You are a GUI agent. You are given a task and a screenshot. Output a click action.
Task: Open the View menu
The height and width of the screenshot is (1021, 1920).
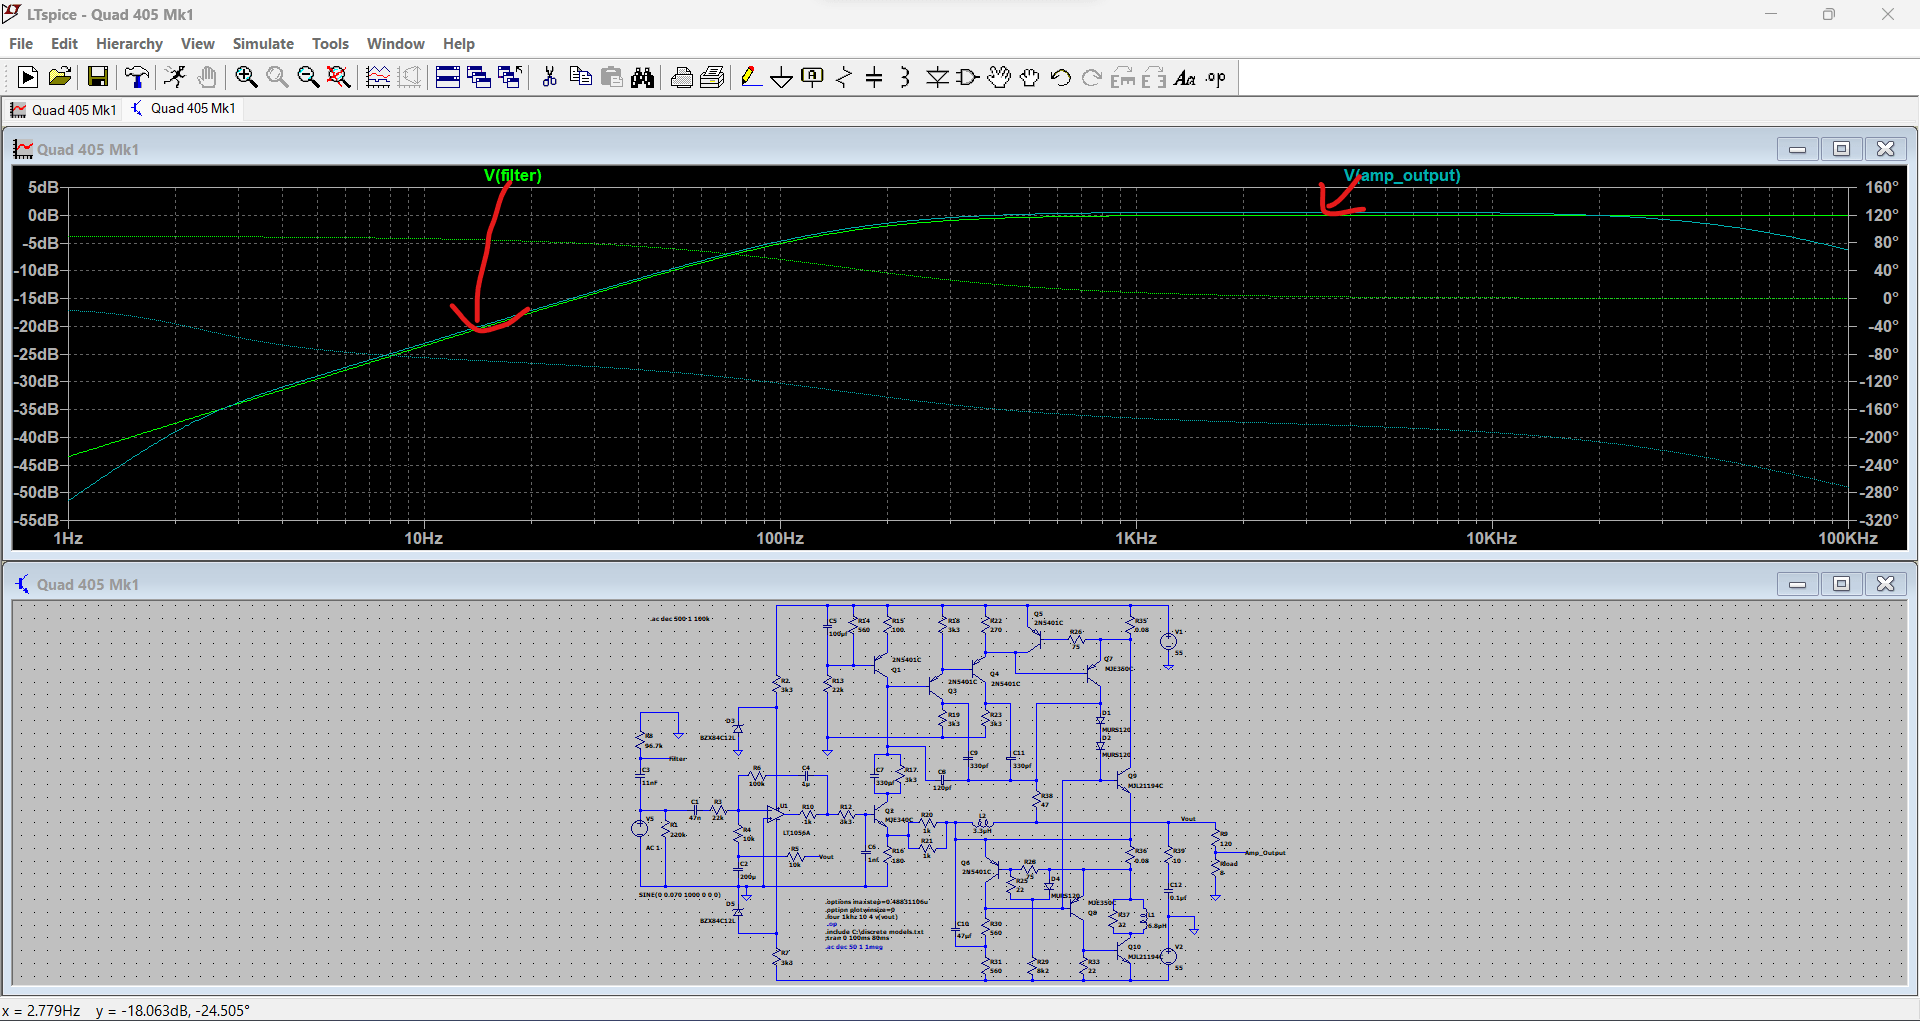pyautogui.click(x=198, y=43)
